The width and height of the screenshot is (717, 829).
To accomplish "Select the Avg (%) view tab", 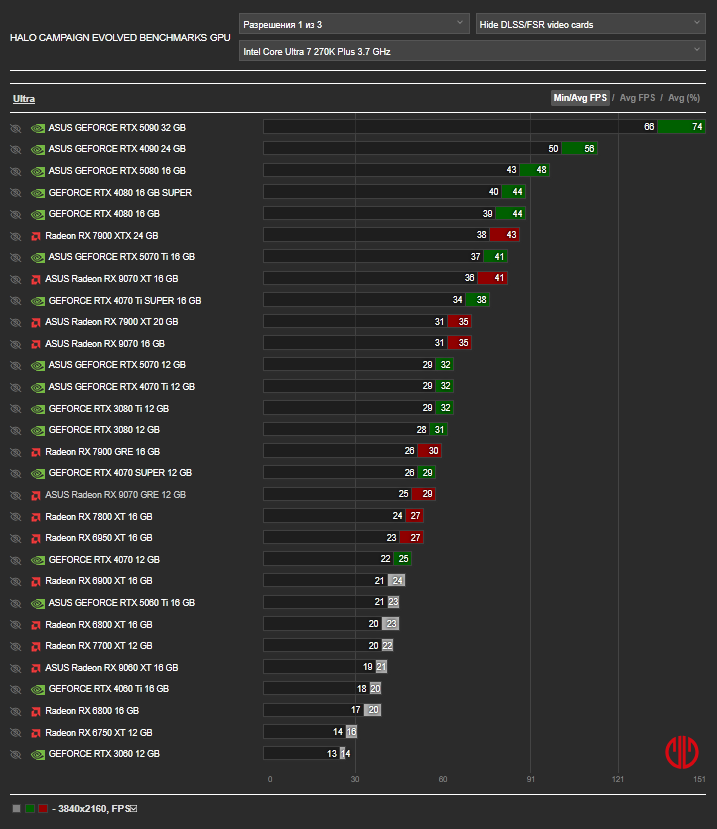I will coord(684,98).
